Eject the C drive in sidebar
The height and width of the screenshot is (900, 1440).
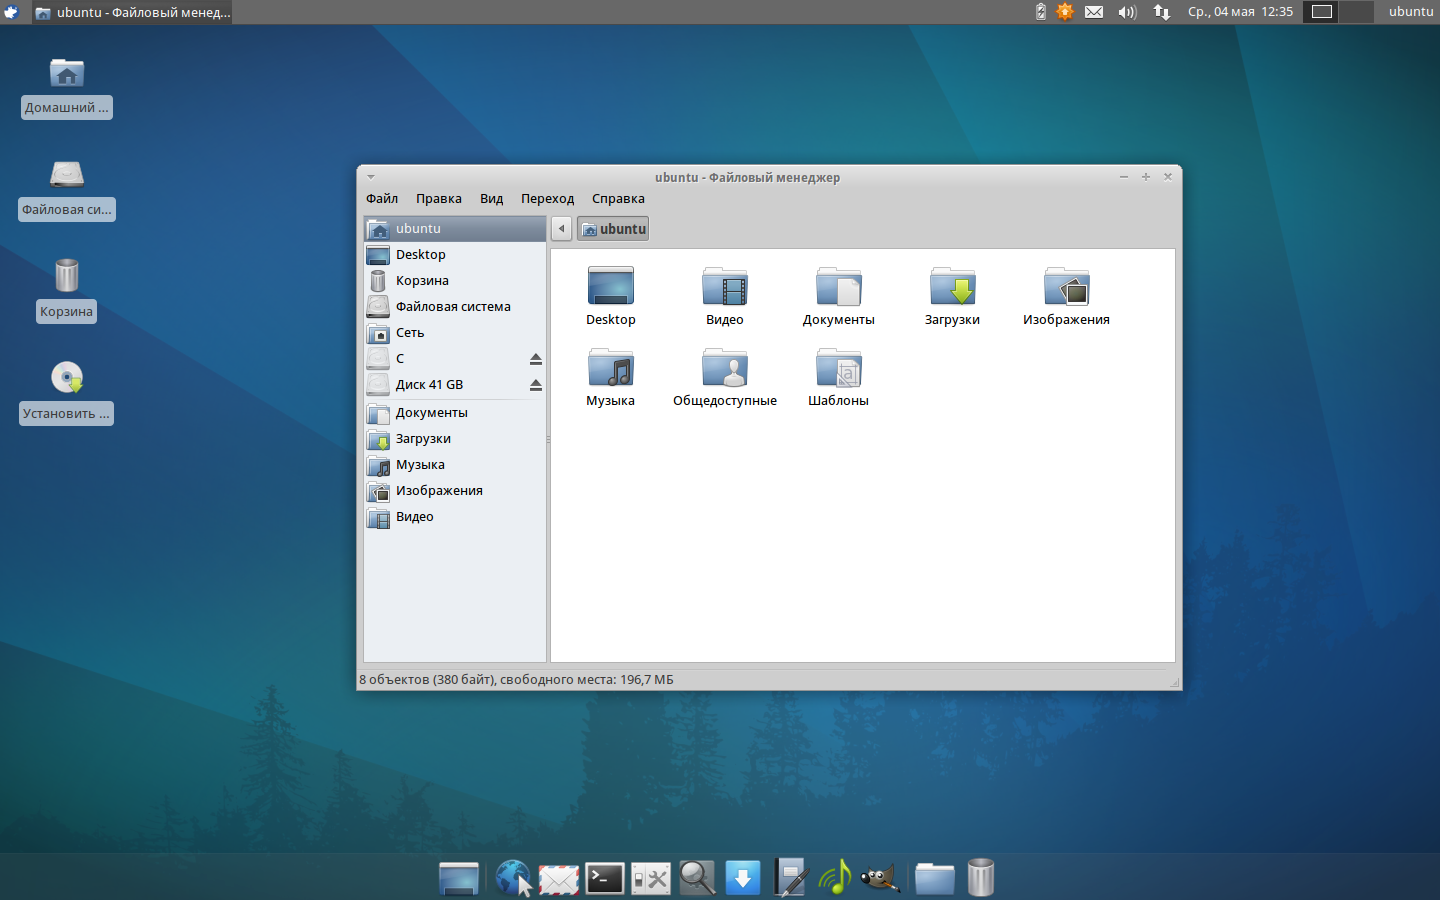pyautogui.click(x=536, y=359)
